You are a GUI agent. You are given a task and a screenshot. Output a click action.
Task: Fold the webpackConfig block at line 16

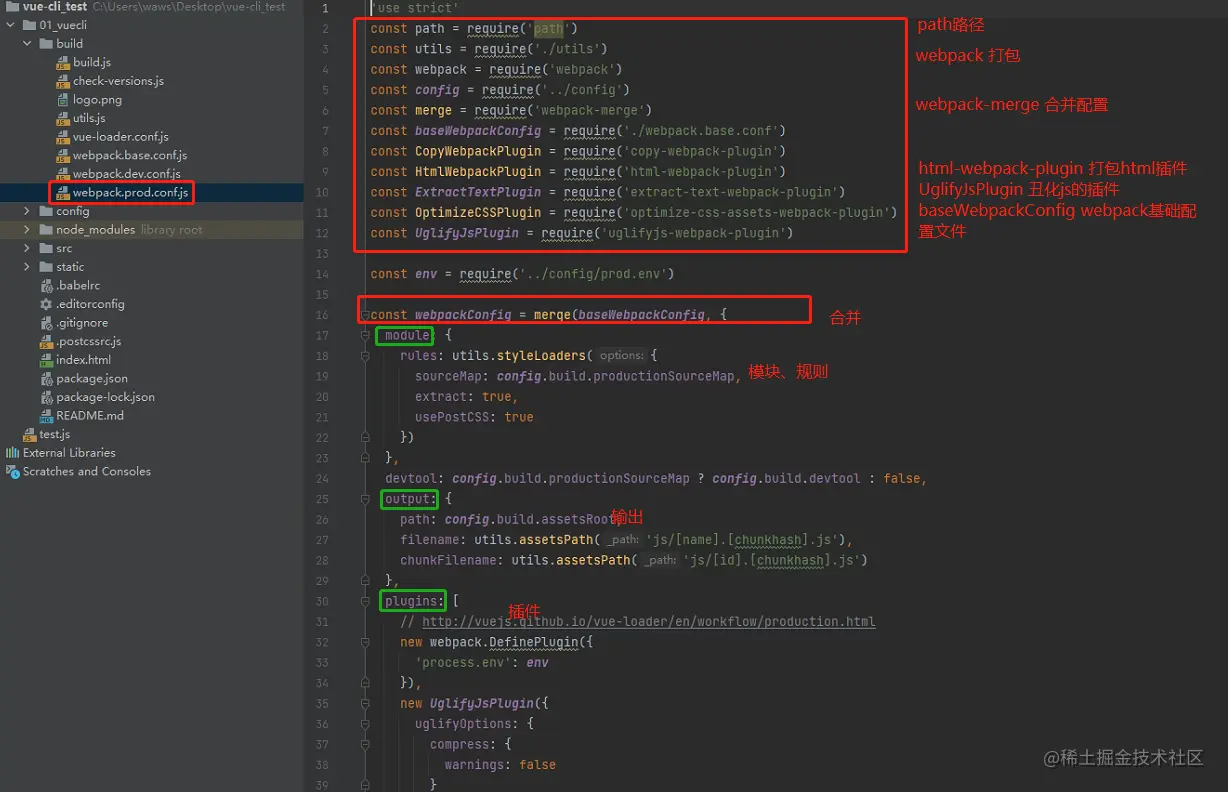pyautogui.click(x=365, y=315)
